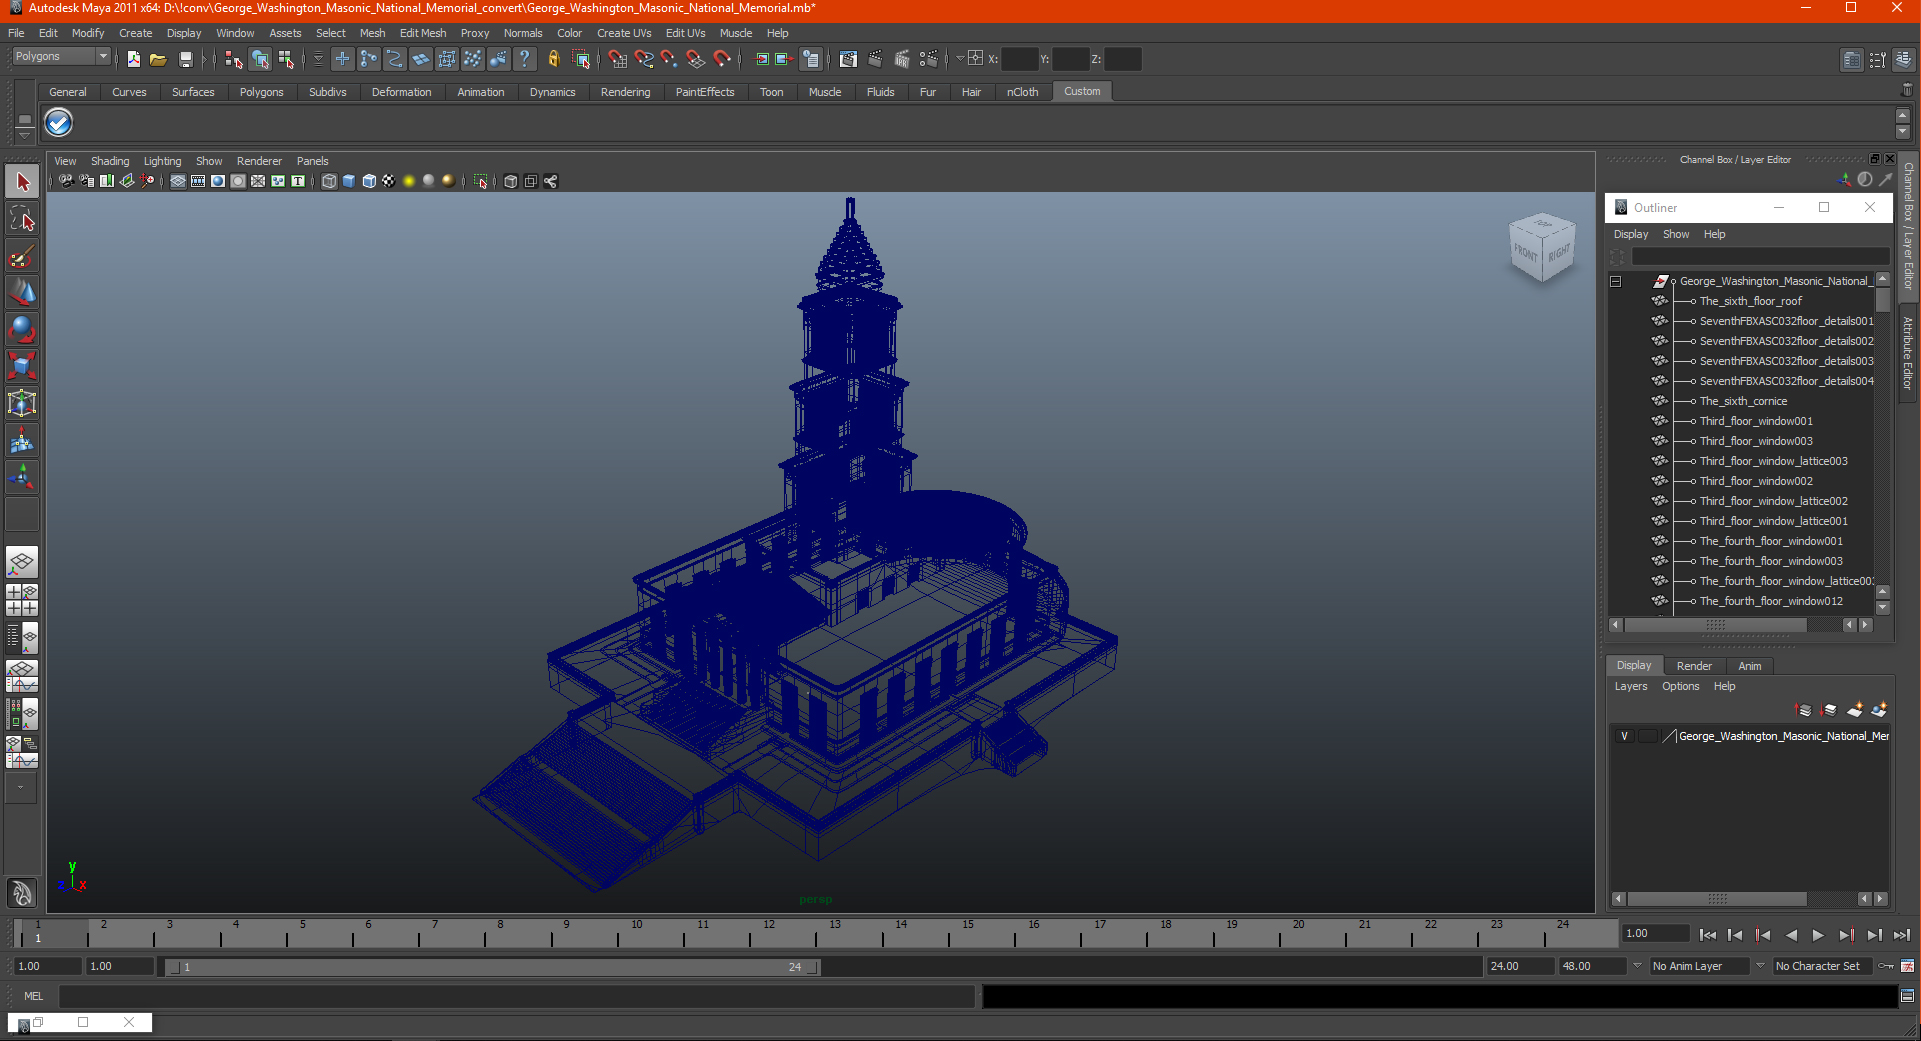Click the MEL command input field
Viewport: 1921px width, 1041px height.
tap(516, 996)
